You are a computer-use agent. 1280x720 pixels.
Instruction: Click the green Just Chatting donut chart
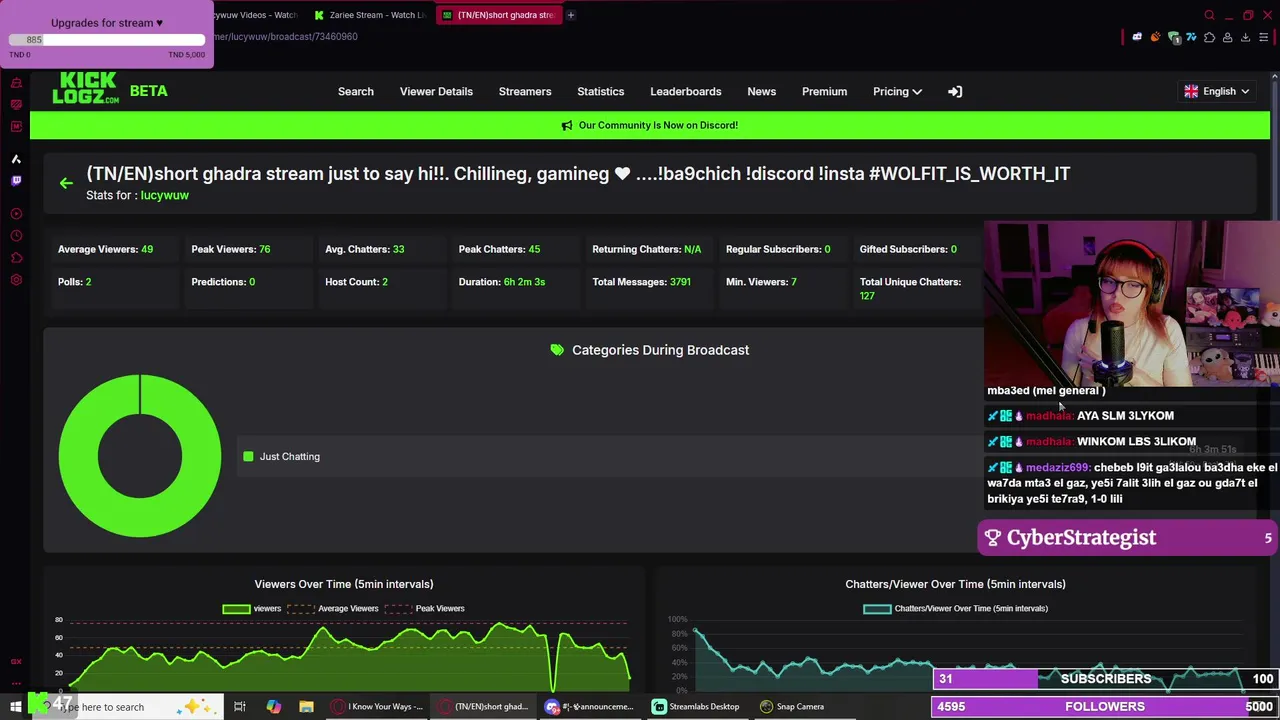coord(140,456)
